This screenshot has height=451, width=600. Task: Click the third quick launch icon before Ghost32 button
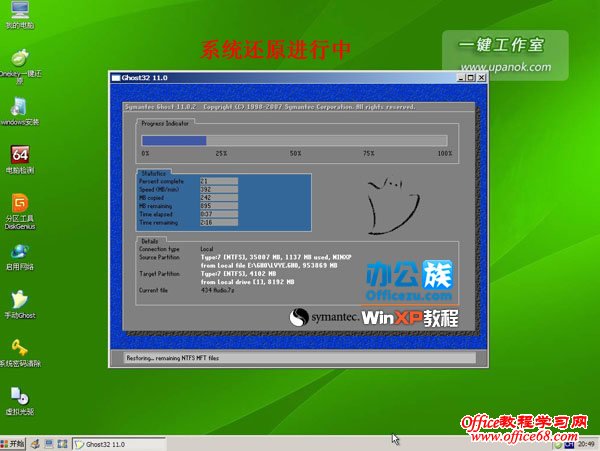click(62, 444)
